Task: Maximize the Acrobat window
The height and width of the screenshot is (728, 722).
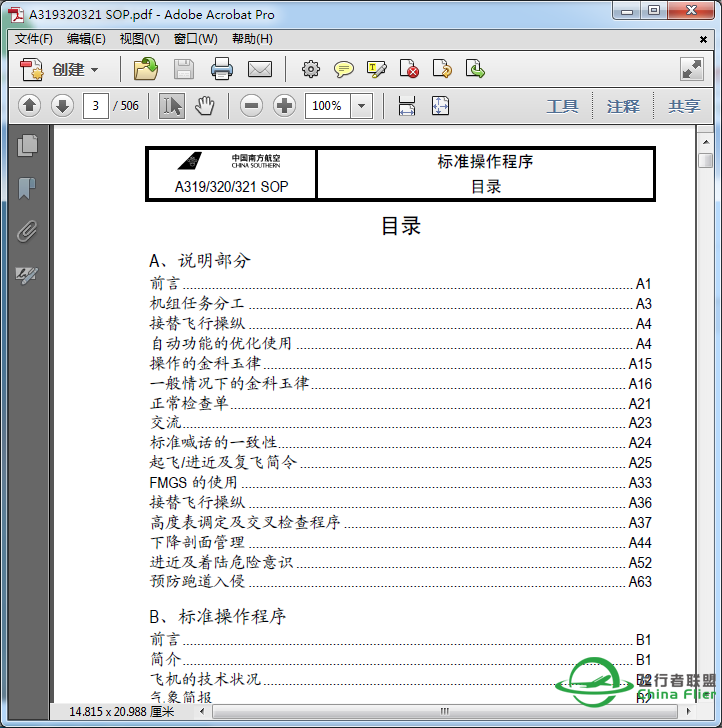Action: coord(654,11)
